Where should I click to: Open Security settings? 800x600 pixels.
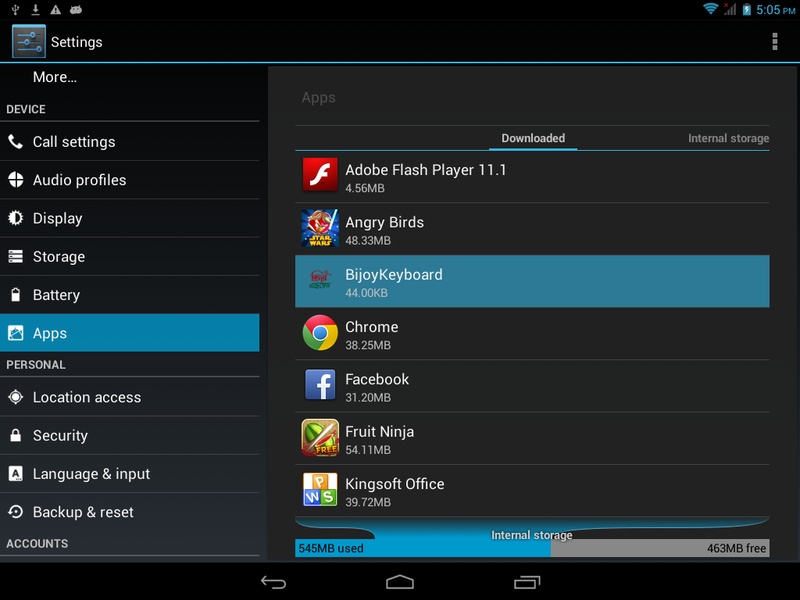130,435
